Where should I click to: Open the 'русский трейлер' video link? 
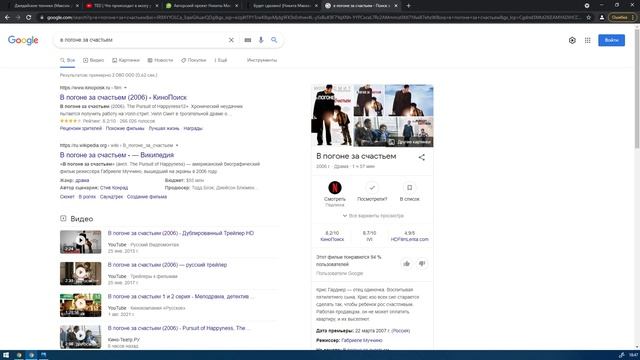(x=167, y=264)
